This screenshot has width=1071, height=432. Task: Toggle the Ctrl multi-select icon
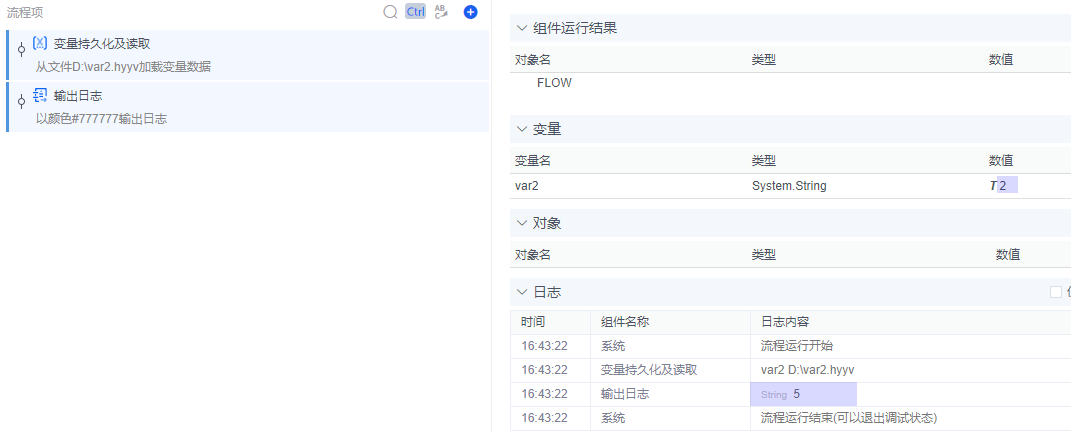(415, 12)
